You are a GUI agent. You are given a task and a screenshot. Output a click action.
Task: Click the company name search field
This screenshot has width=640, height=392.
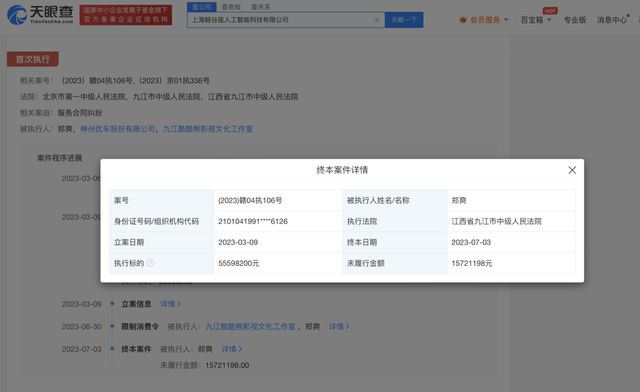(x=281, y=20)
